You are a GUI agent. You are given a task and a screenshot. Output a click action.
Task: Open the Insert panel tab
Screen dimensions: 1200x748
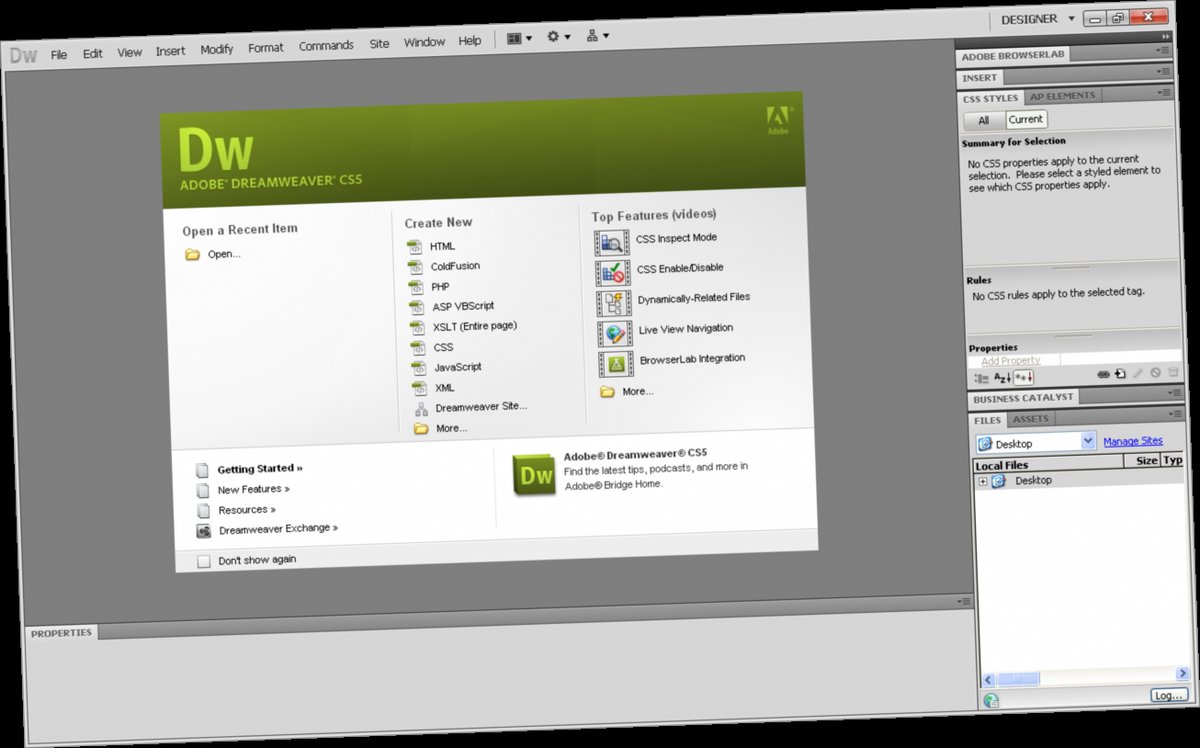coord(980,78)
